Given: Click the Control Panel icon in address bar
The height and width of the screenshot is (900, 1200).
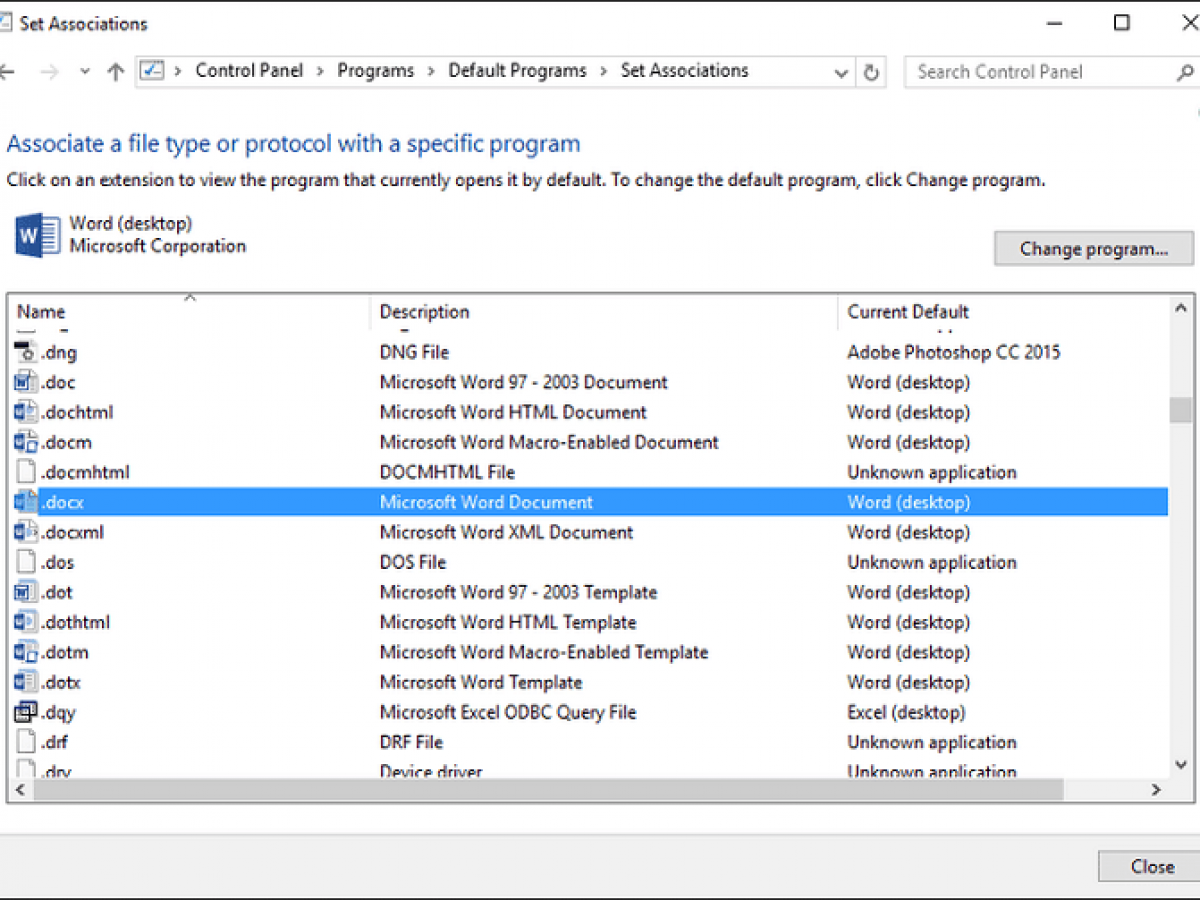Looking at the screenshot, I should [152, 71].
